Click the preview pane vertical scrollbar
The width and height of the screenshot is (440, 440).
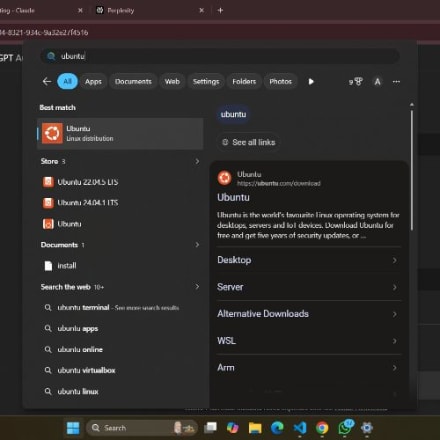[x=412, y=170]
